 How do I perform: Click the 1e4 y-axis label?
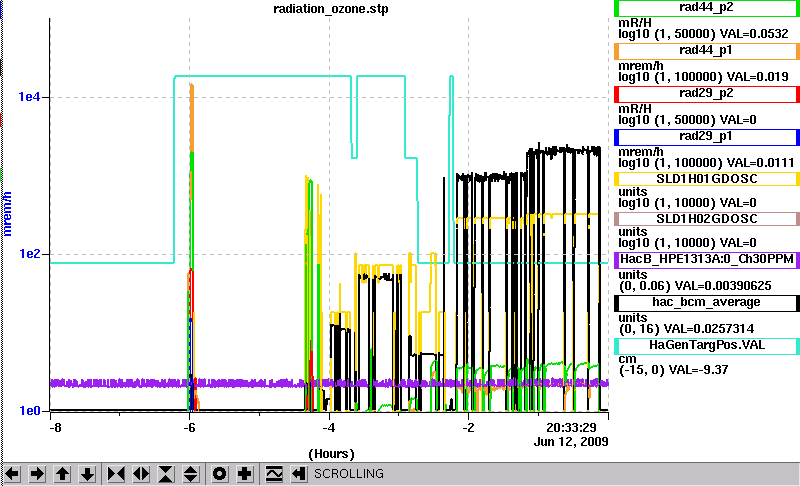[x=29, y=96]
